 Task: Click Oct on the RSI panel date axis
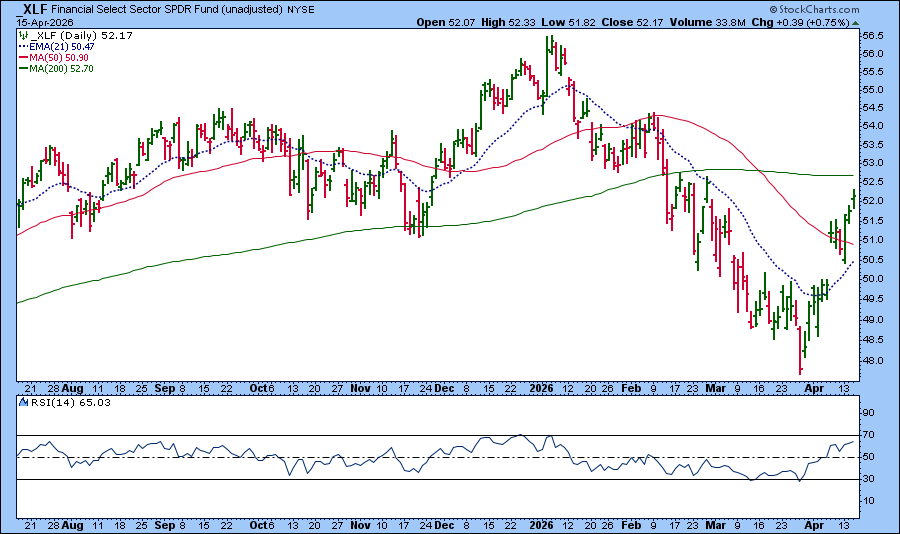pos(259,525)
